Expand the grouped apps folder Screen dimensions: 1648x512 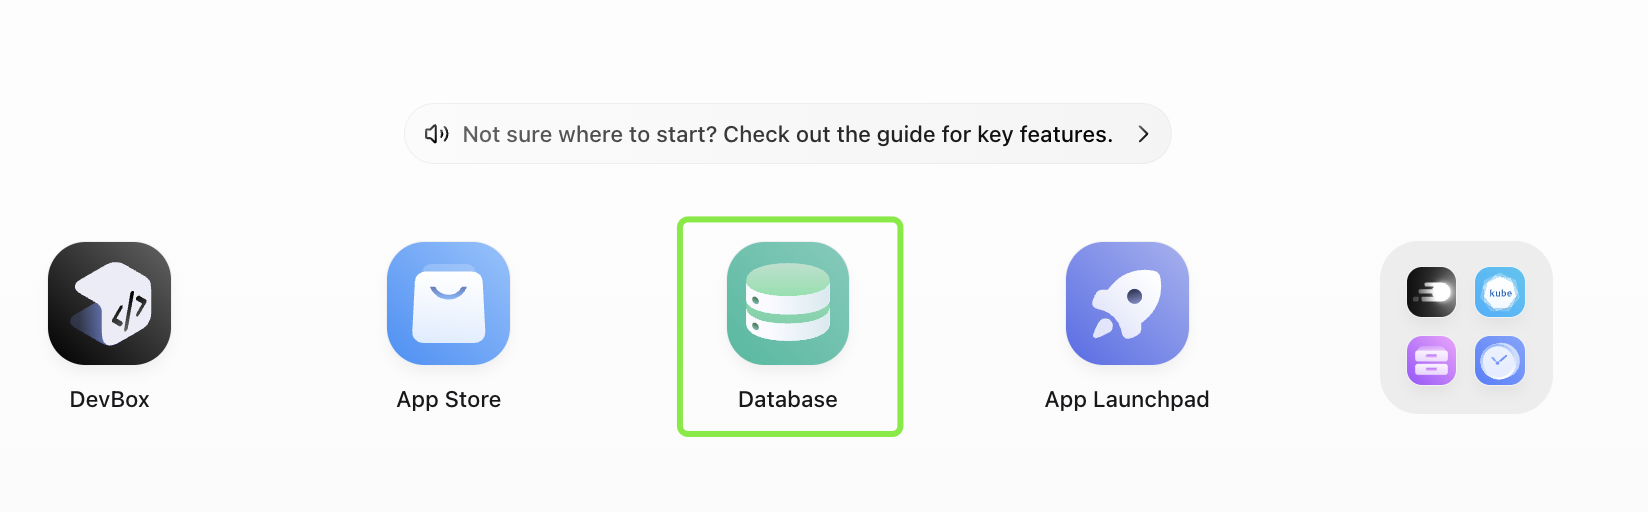click(x=1466, y=327)
